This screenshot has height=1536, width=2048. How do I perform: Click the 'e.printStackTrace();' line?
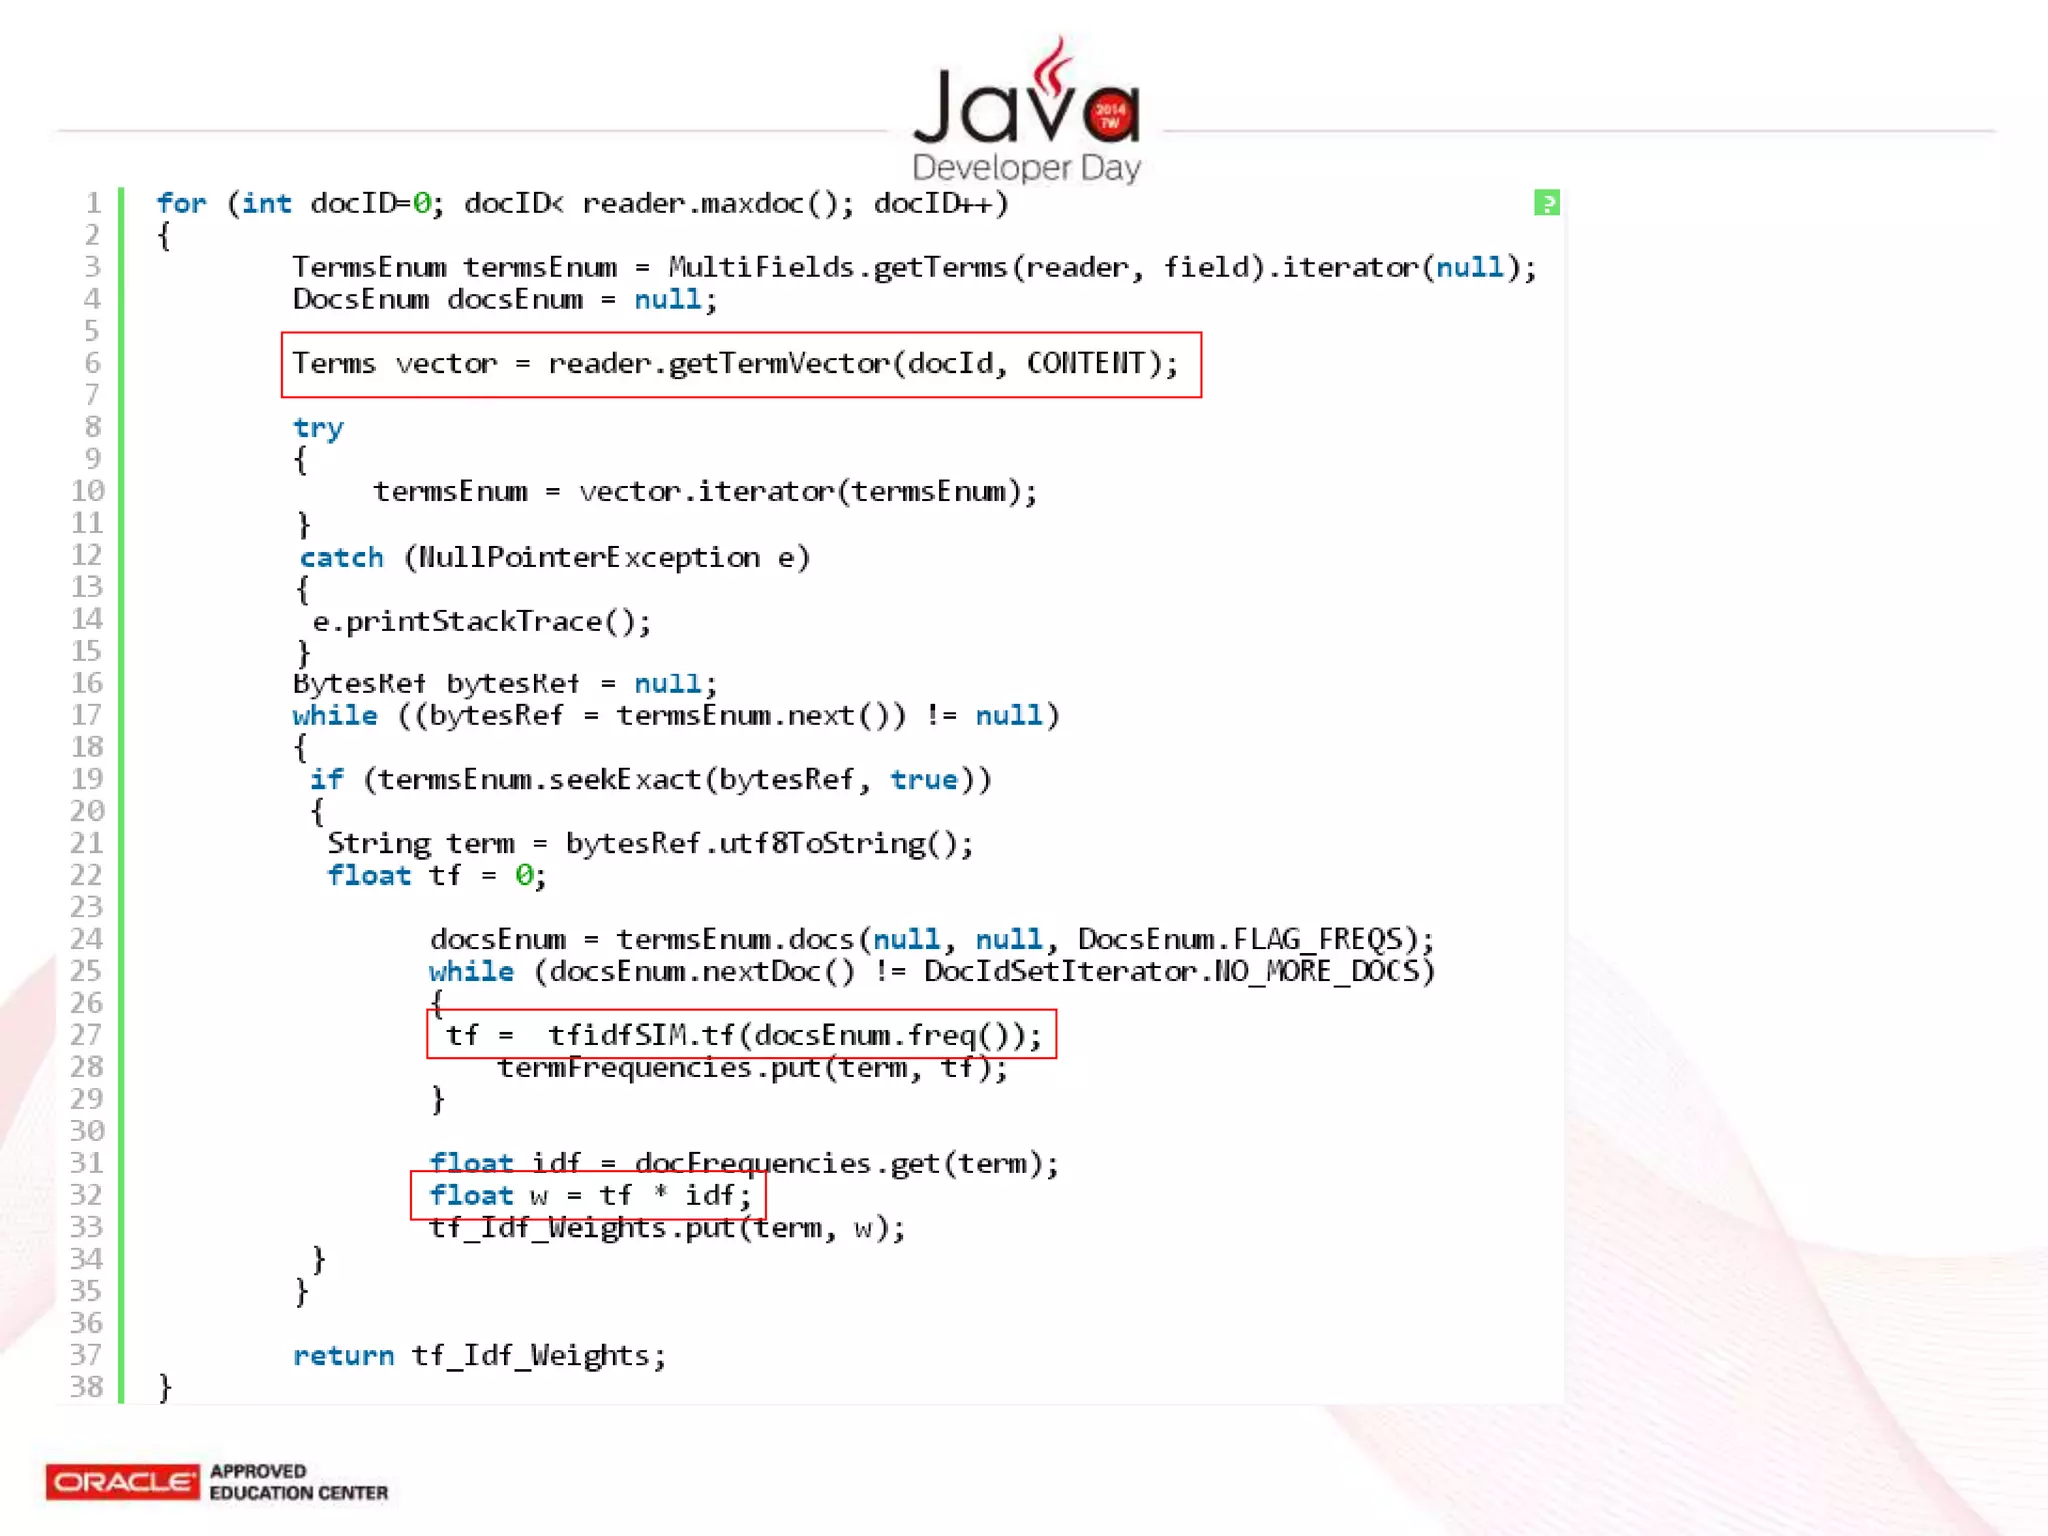pos(481,622)
